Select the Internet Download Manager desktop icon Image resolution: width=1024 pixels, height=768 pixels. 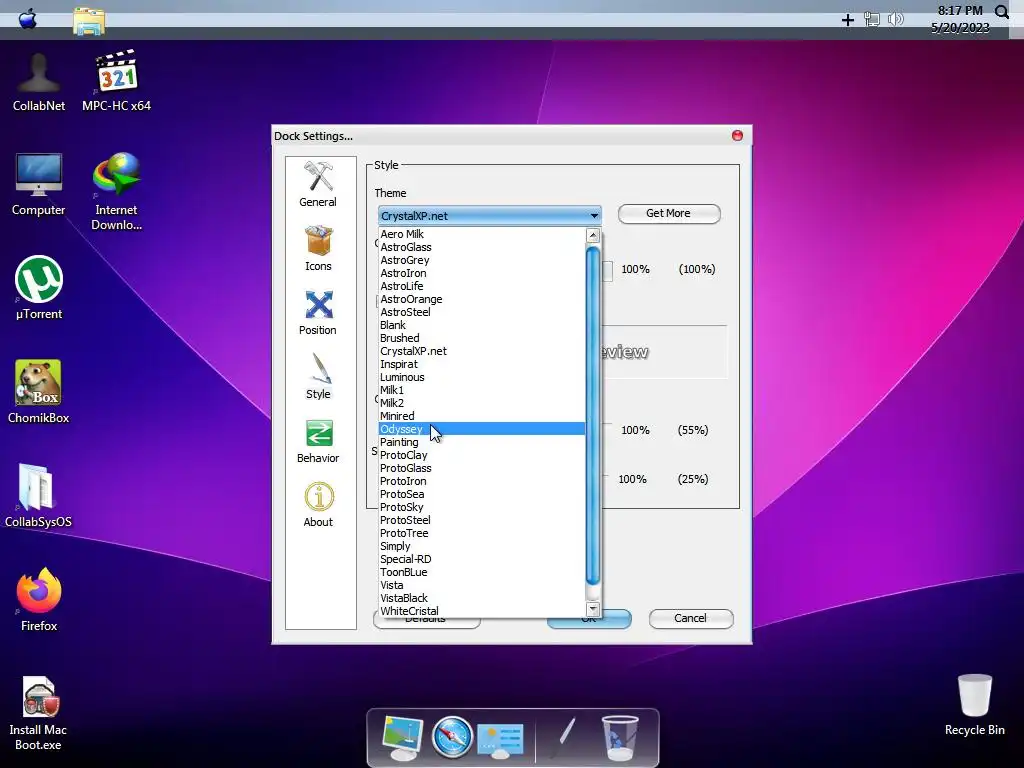(116, 192)
